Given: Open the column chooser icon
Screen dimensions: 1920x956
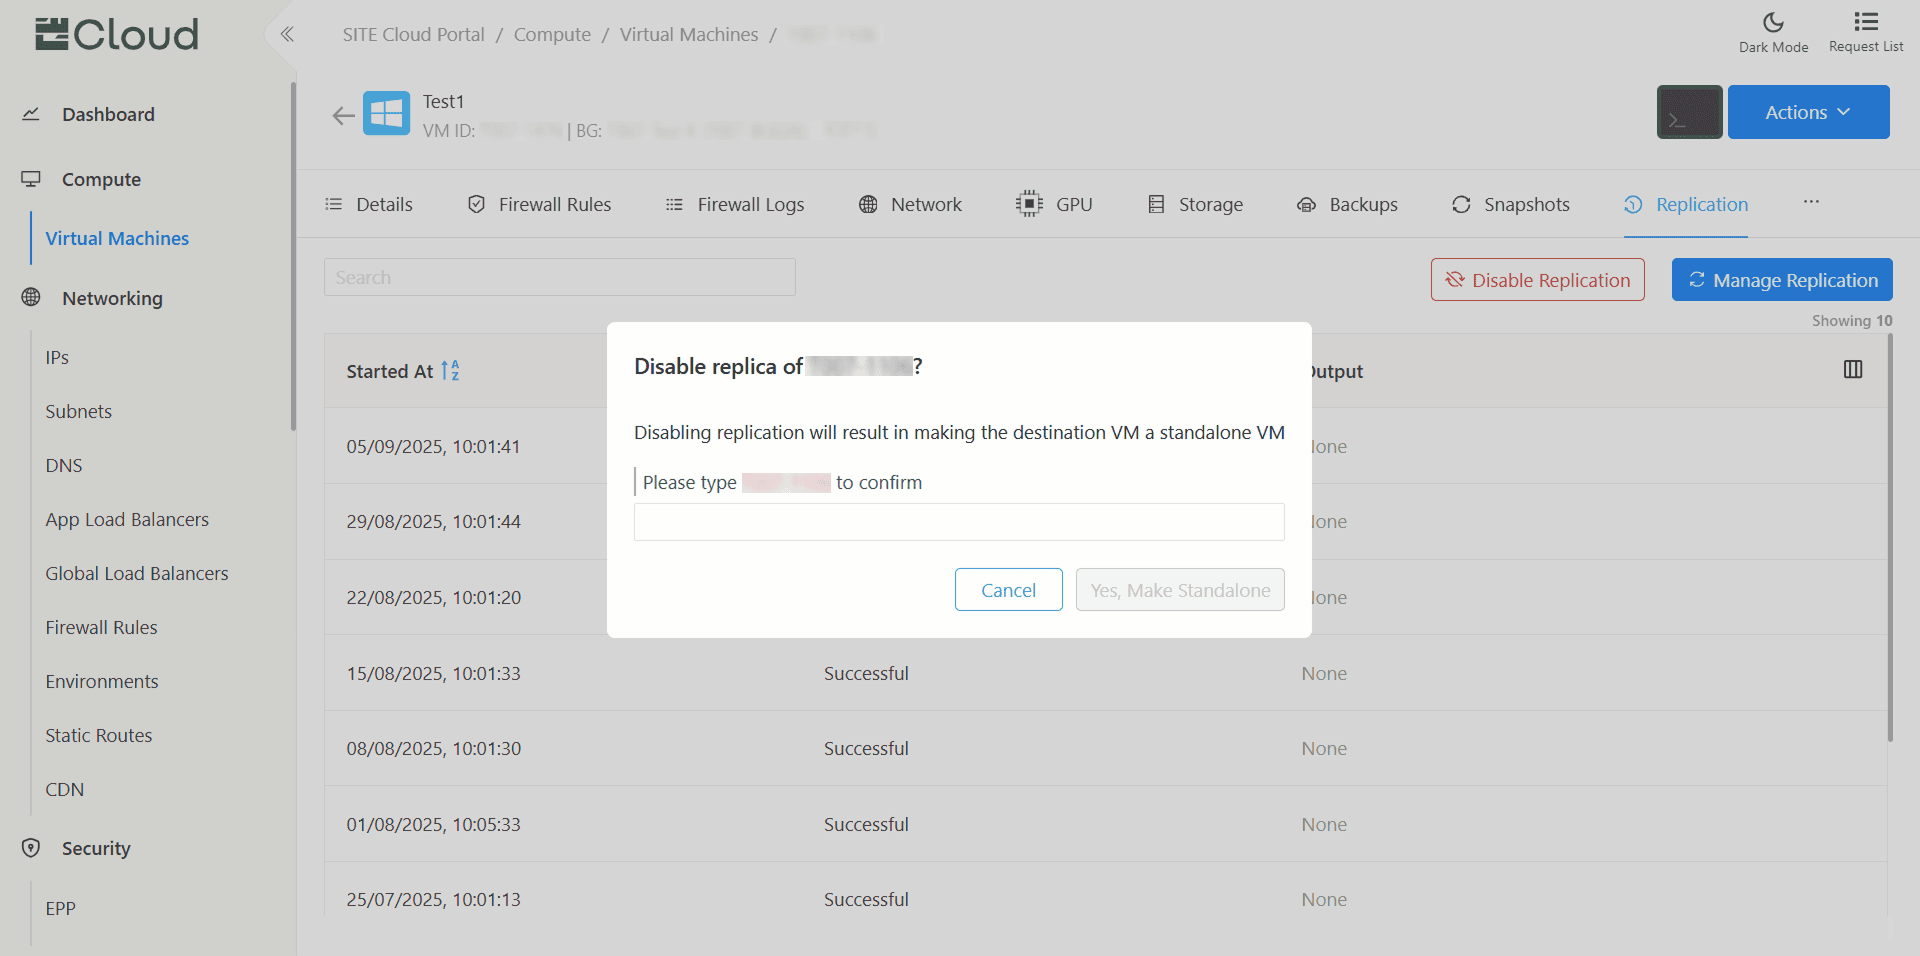Looking at the screenshot, I should tap(1852, 370).
